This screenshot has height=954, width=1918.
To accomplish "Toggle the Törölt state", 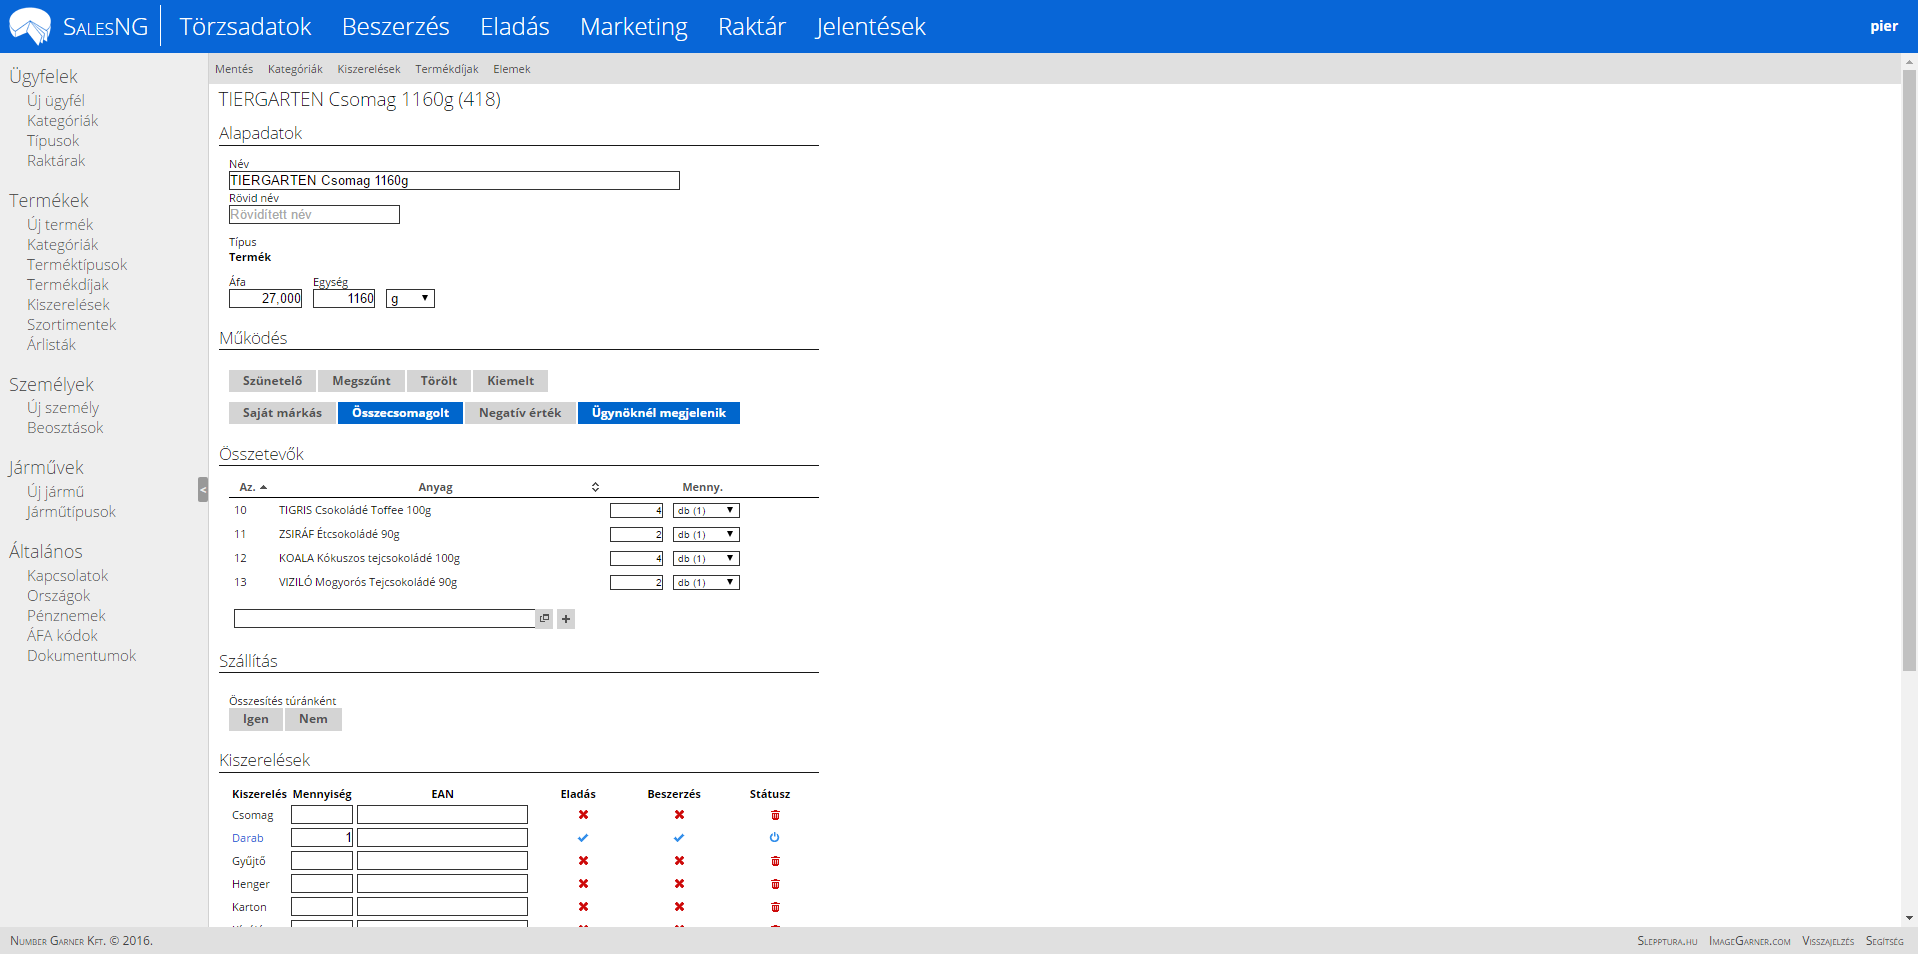I will 439,381.
